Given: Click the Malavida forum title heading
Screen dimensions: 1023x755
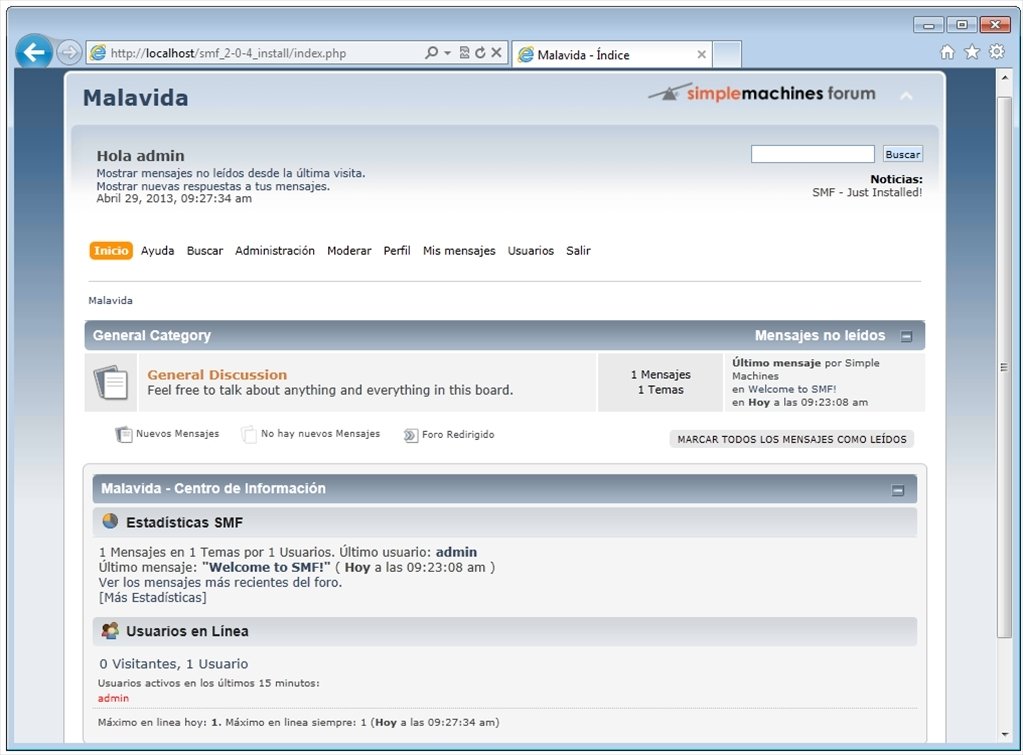Looking at the screenshot, I should (x=136, y=98).
